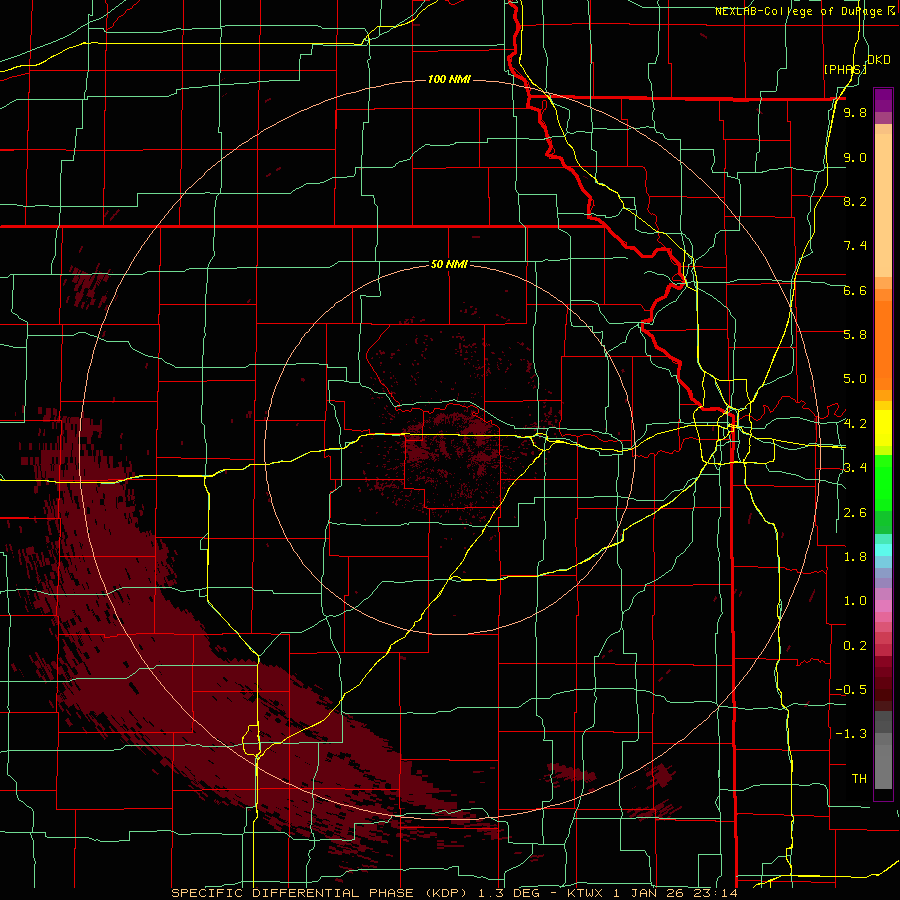Select the yellow swatch in the color bar
Viewport: 900px width, 900px height.
(x=883, y=428)
